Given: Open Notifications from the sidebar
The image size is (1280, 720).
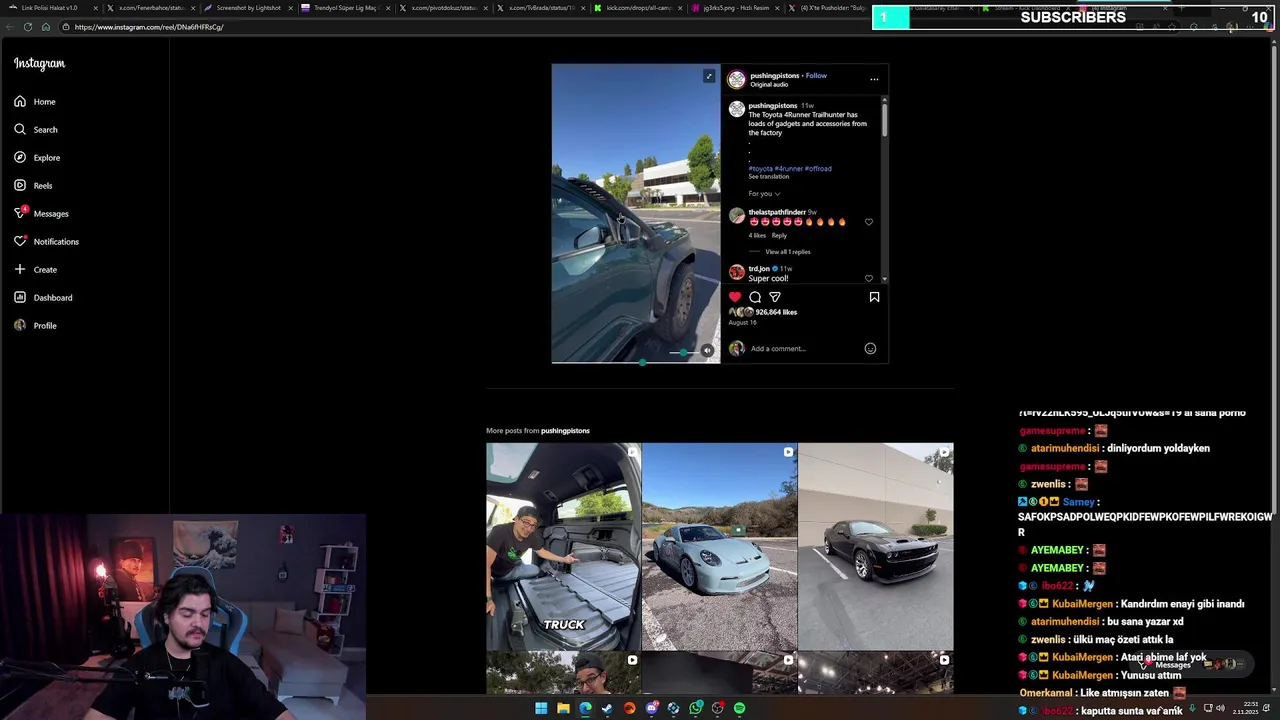Looking at the screenshot, I should pyautogui.click(x=45, y=241).
